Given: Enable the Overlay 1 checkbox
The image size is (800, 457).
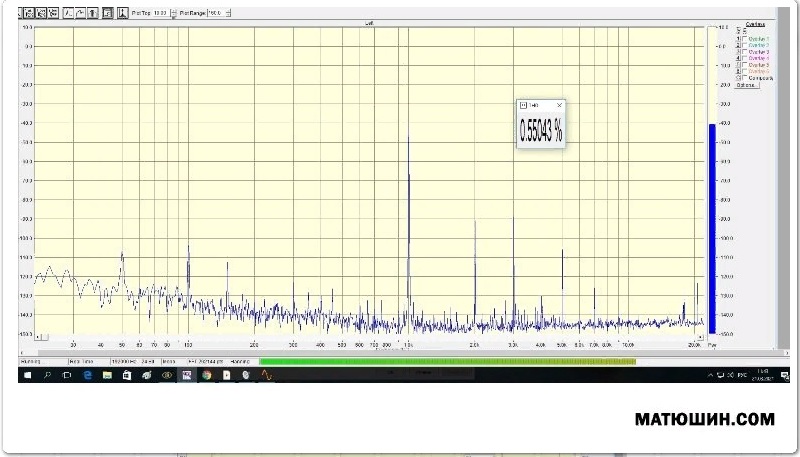Looking at the screenshot, I should point(745,38).
